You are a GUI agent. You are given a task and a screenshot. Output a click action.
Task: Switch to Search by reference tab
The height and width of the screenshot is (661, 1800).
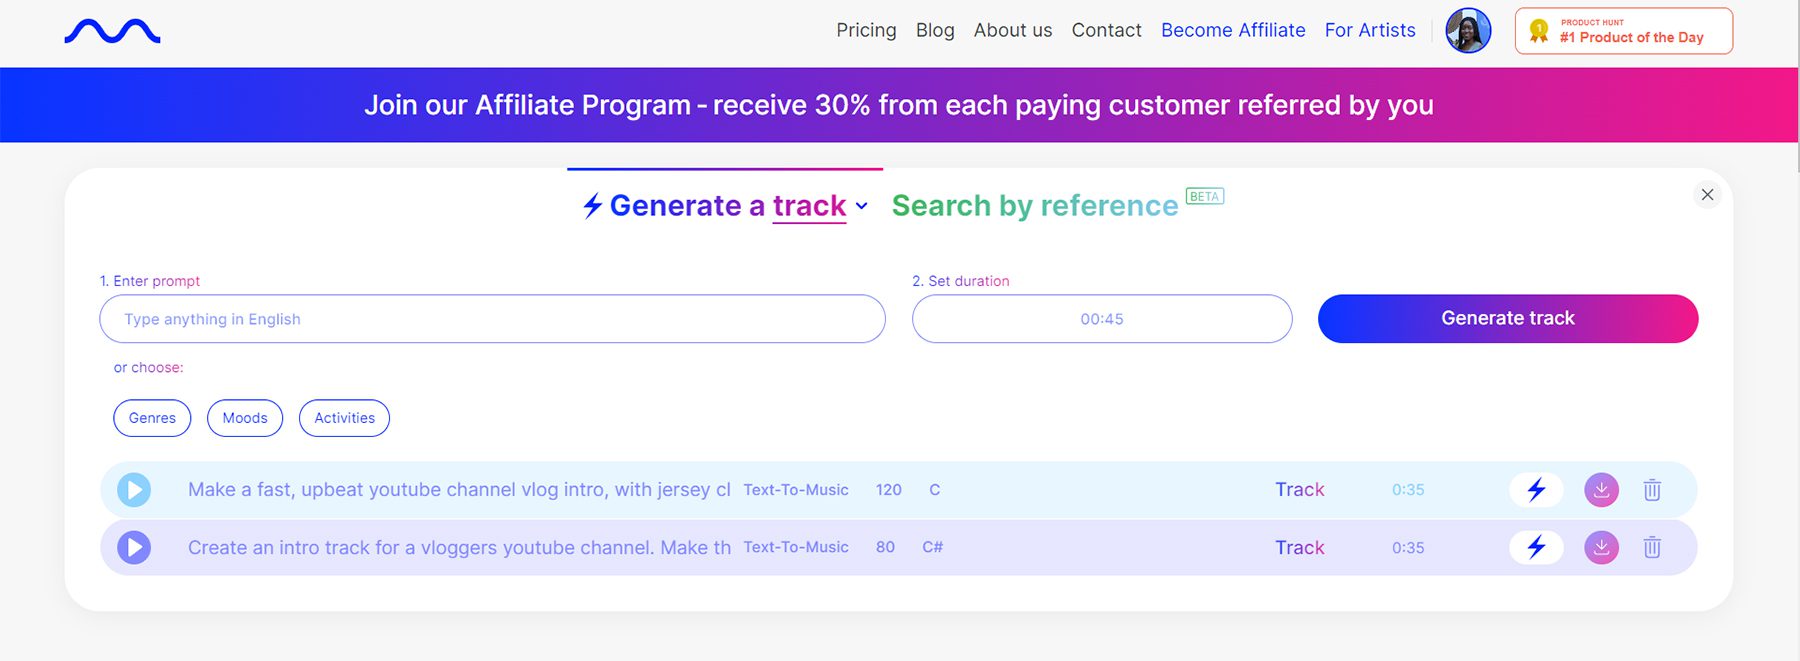click(1035, 206)
